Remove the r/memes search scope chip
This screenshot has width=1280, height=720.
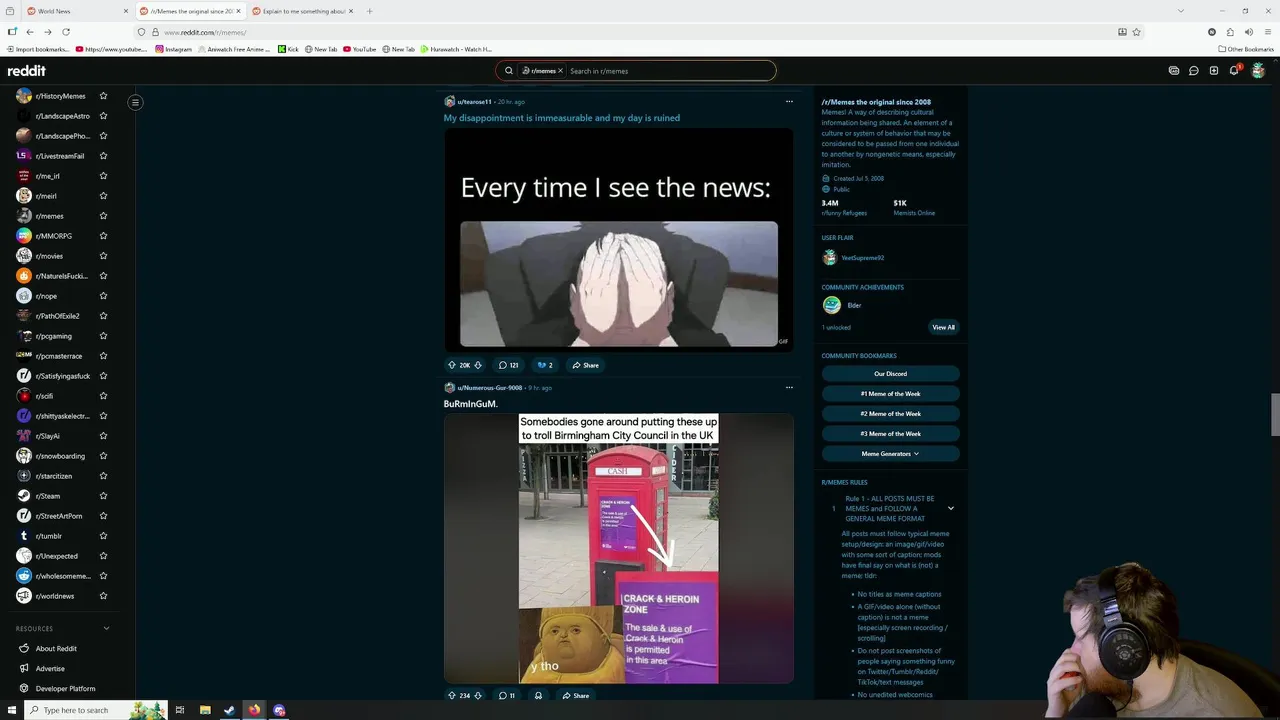[560, 71]
